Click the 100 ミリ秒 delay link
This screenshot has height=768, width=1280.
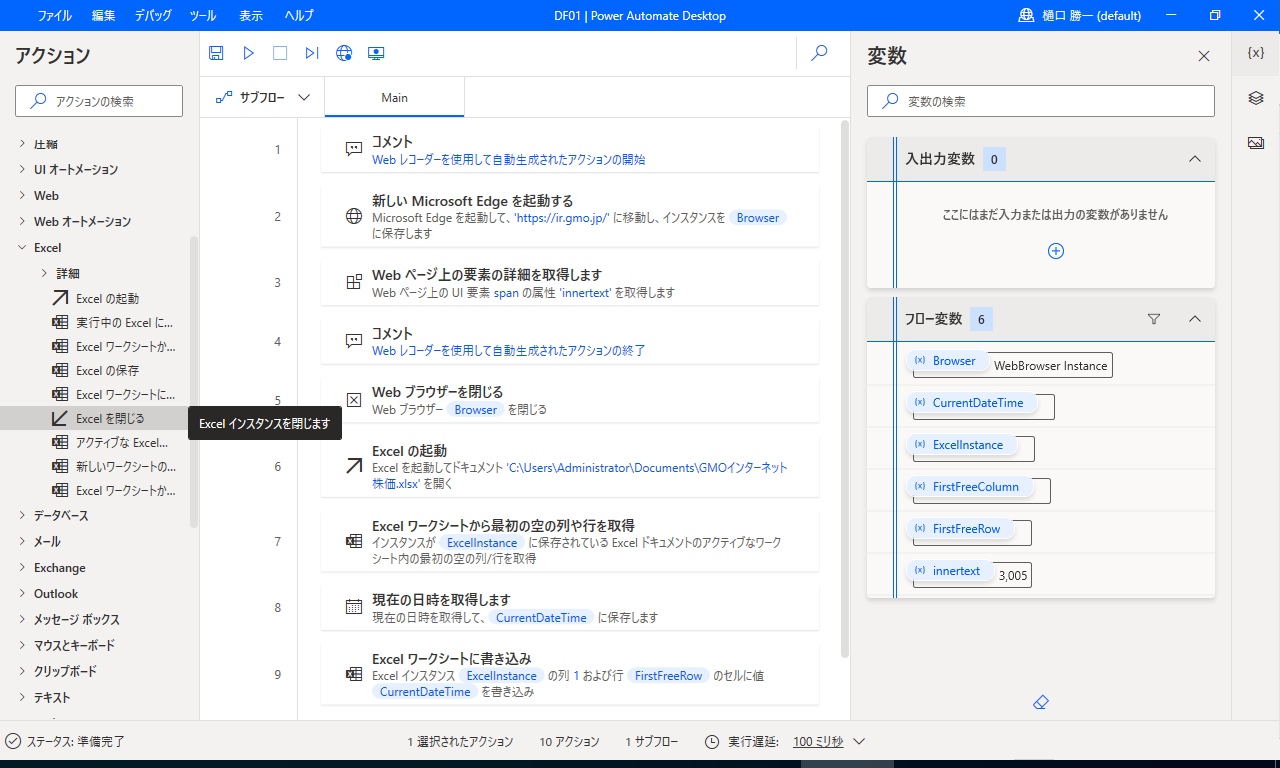[x=818, y=742]
